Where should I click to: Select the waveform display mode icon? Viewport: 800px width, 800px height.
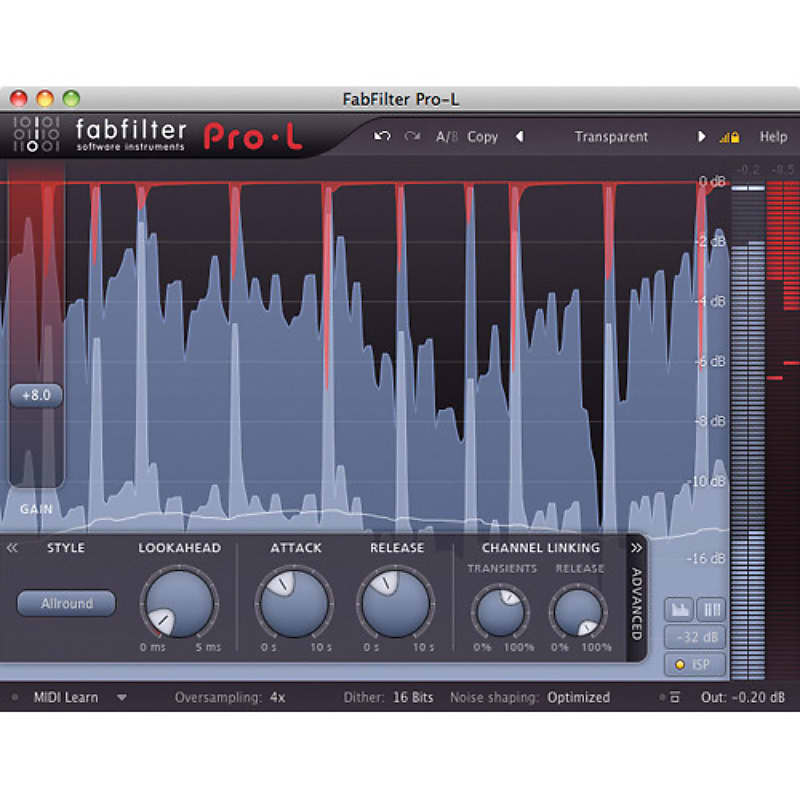(679, 608)
